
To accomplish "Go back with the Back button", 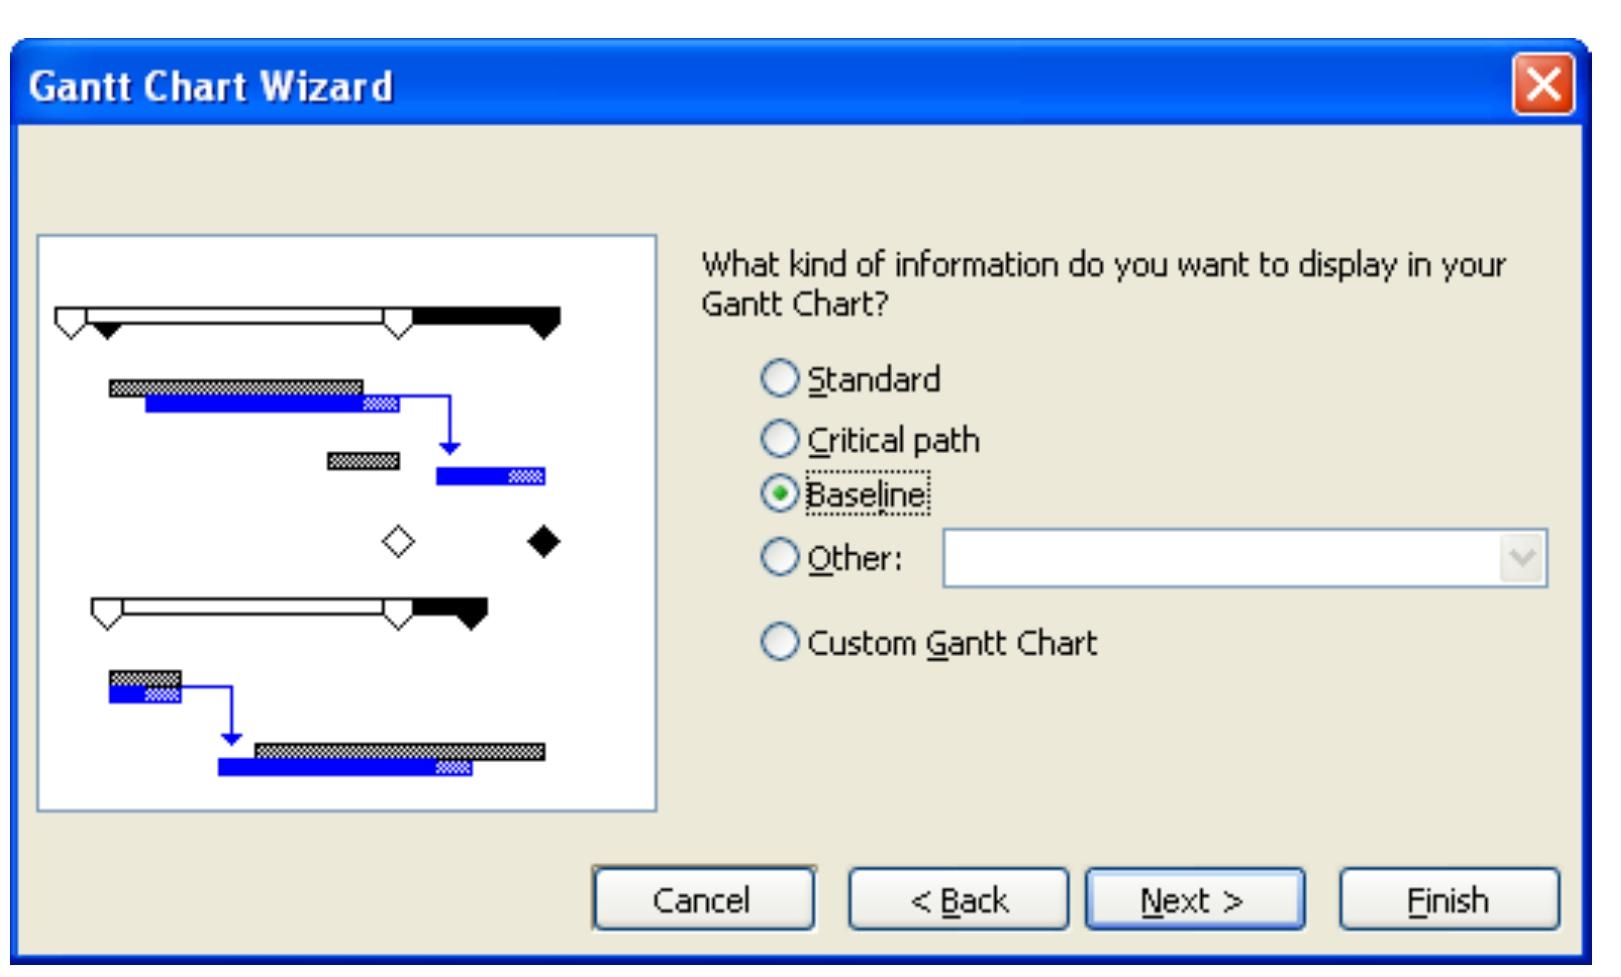I will coord(958,900).
